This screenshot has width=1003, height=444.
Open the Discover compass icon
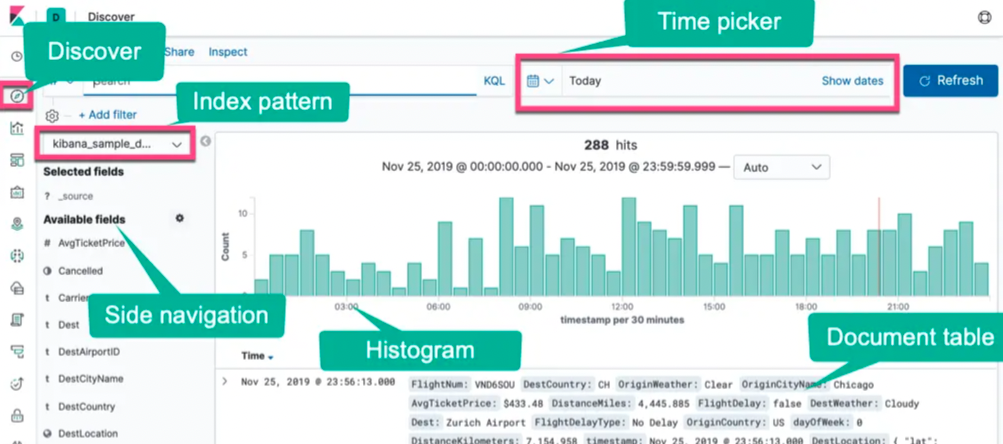tap(17, 97)
